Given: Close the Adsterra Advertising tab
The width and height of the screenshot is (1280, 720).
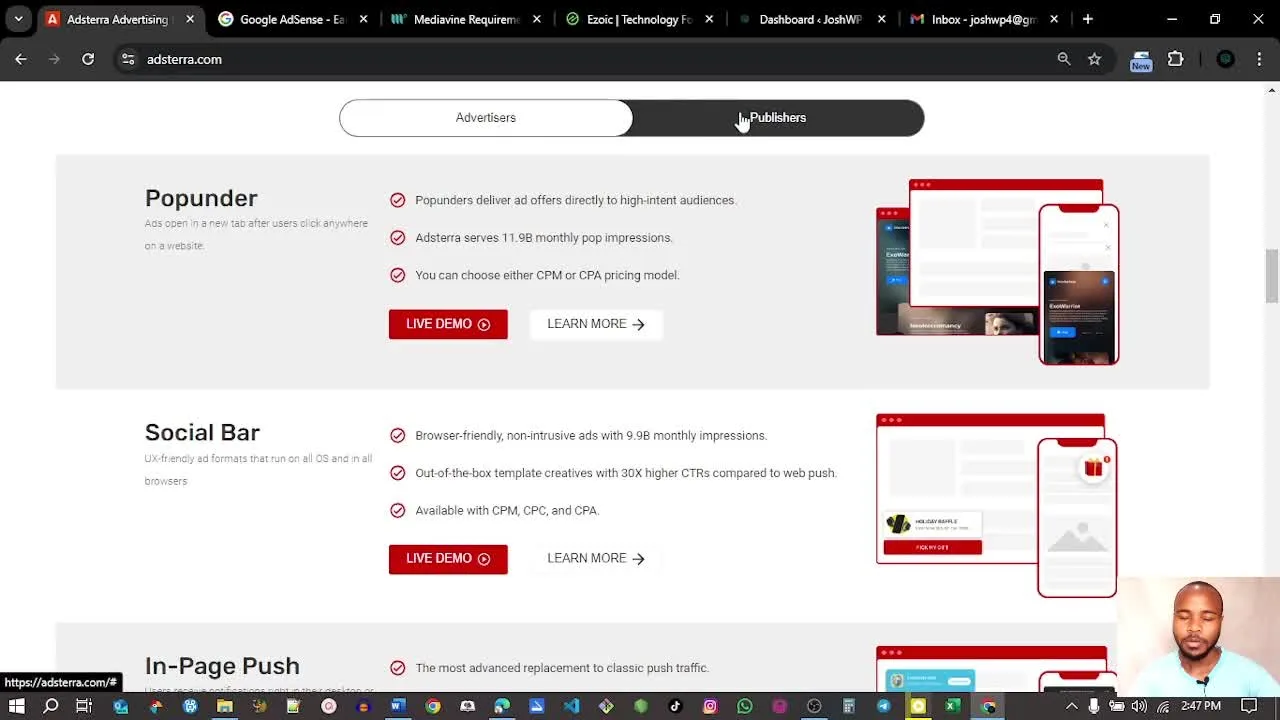Looking at the screenshot, I should coord(190,19).
